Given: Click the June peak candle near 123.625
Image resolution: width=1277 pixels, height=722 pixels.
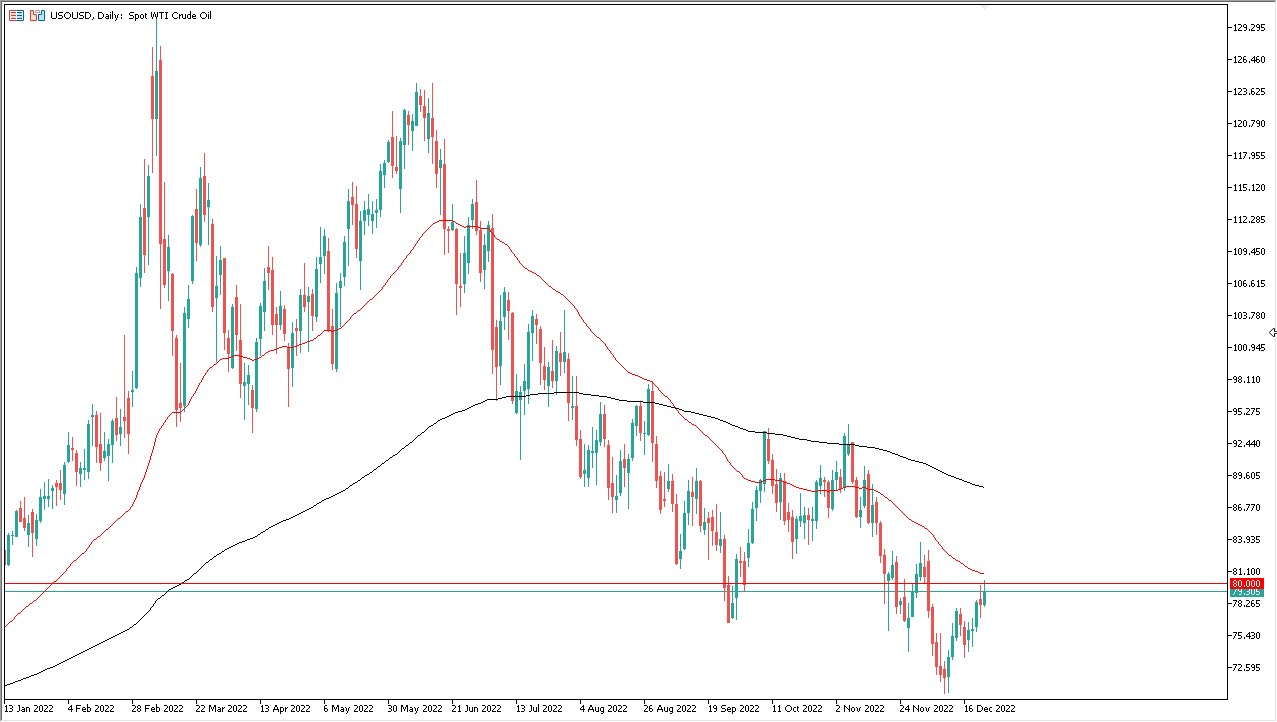Looking at the screenshot, I should coord(417,100).
